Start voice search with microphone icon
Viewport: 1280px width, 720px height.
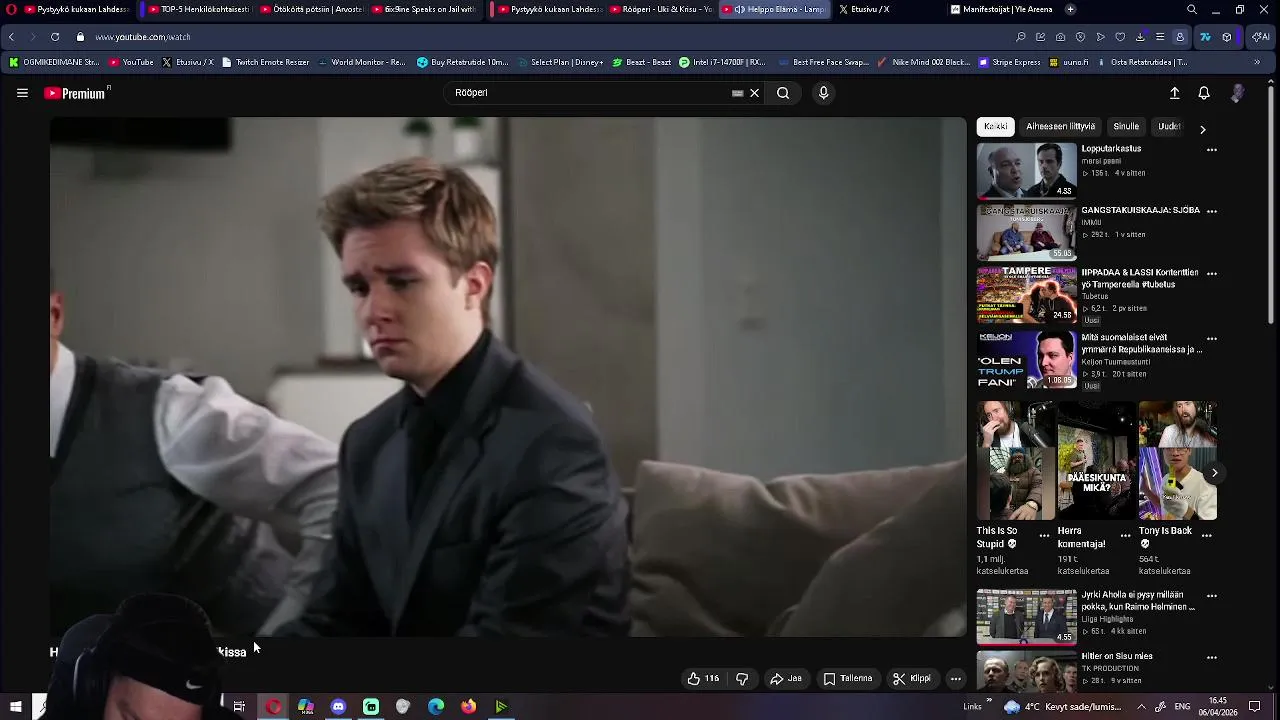(x=823, y=93)
